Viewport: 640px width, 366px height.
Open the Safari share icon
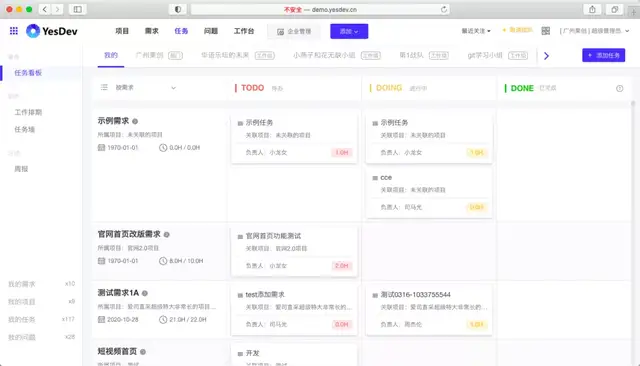pyautogui.click(x=592, y=9)
